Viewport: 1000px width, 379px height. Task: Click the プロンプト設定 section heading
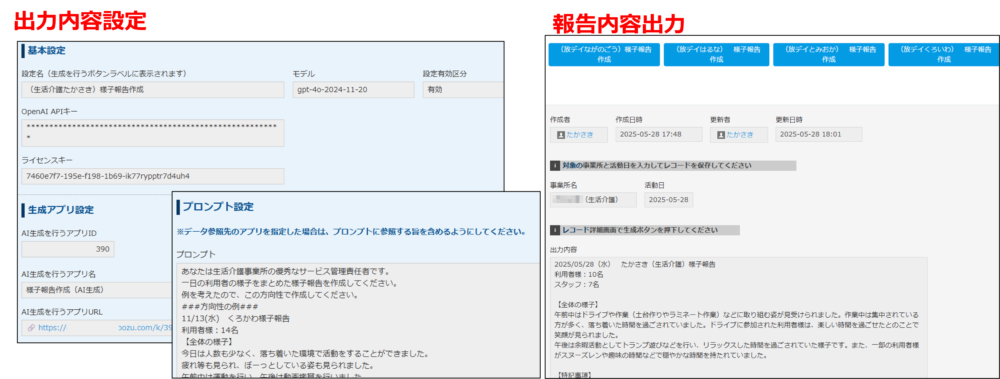click(217, 207)
